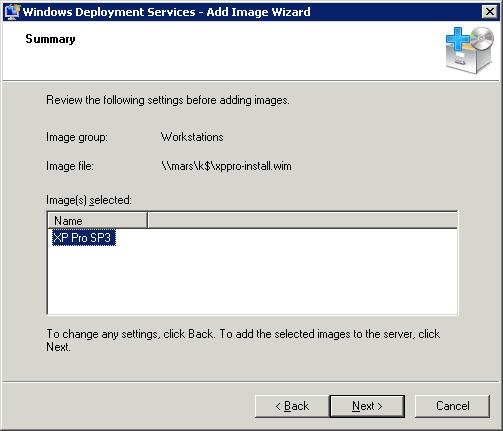Click the empty column header beside Name
Screen dimensions: 503x431
click(302, 221)
